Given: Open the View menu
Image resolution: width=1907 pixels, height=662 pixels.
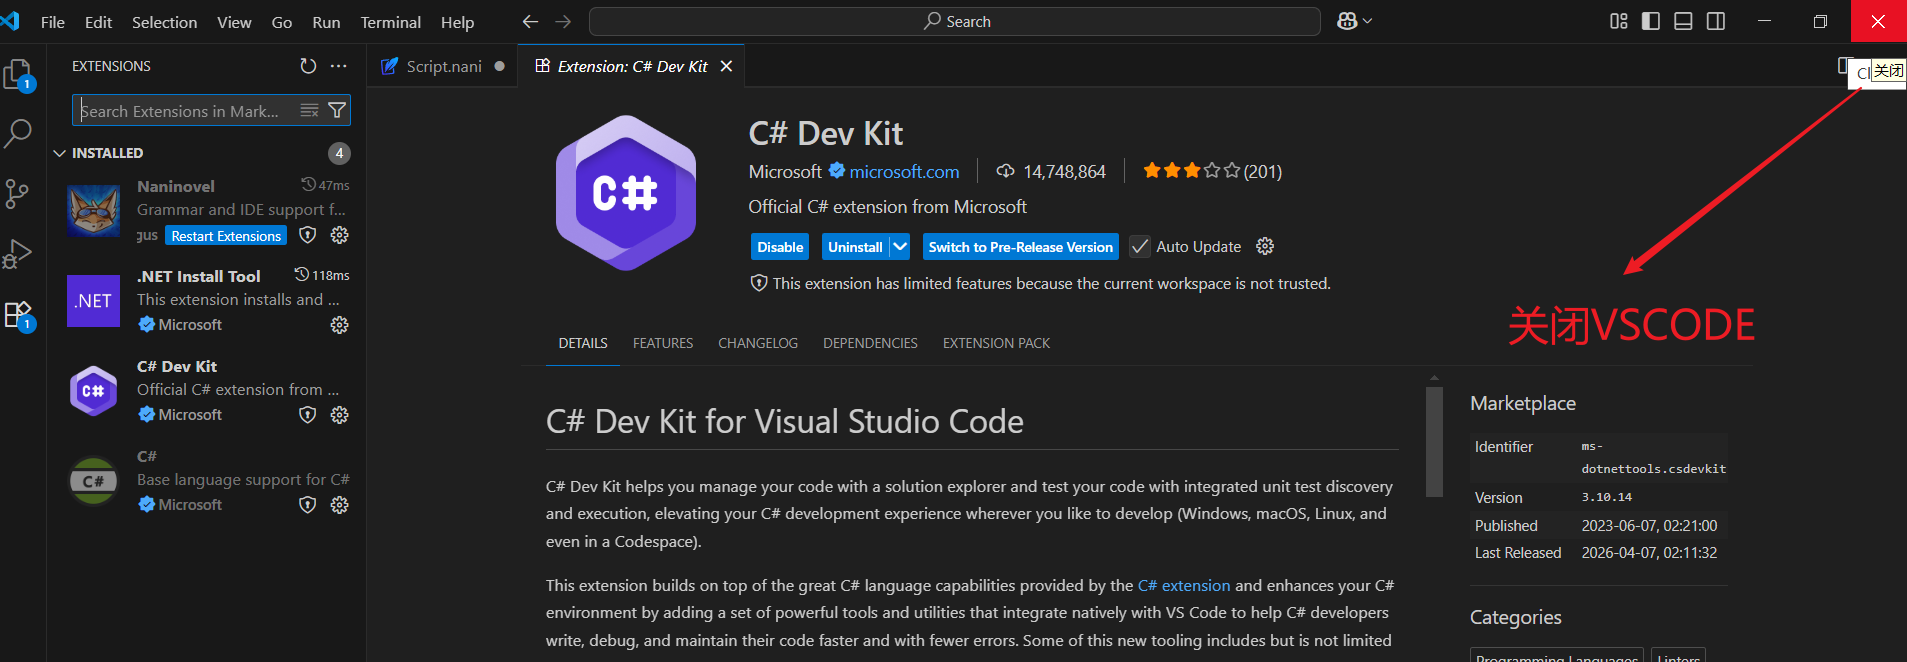Looking at the screenshot, I should tap(234, 22).
